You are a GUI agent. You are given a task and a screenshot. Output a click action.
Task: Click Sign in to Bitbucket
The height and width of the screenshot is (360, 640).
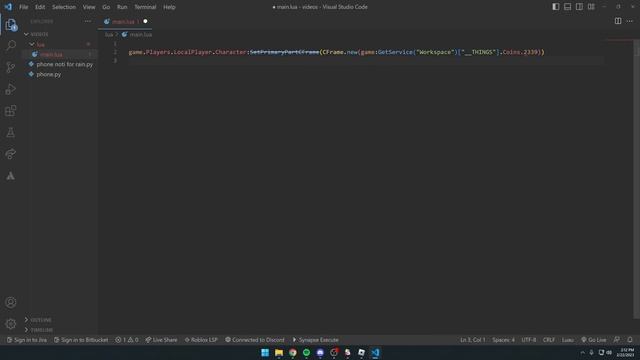(81, 340)
